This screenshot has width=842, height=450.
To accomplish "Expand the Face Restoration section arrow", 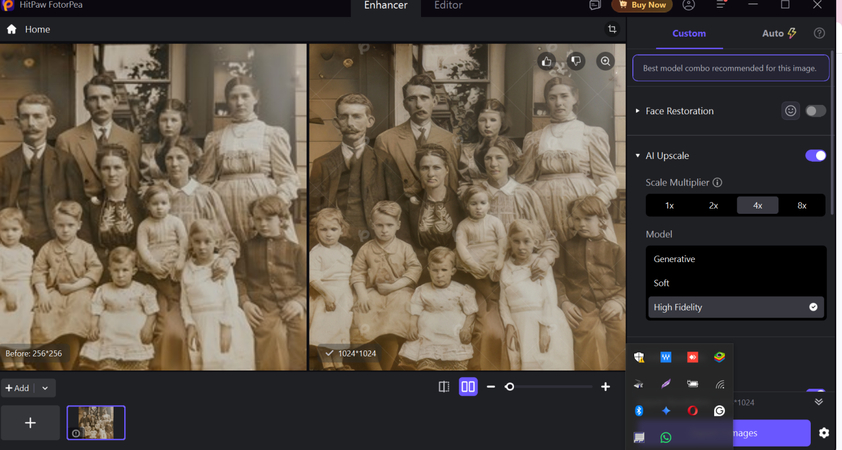I will point(637,111).
